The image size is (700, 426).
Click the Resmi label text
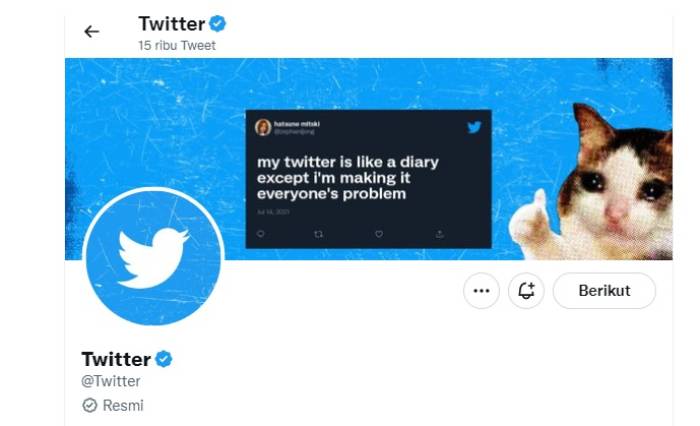tap(123, 405)
